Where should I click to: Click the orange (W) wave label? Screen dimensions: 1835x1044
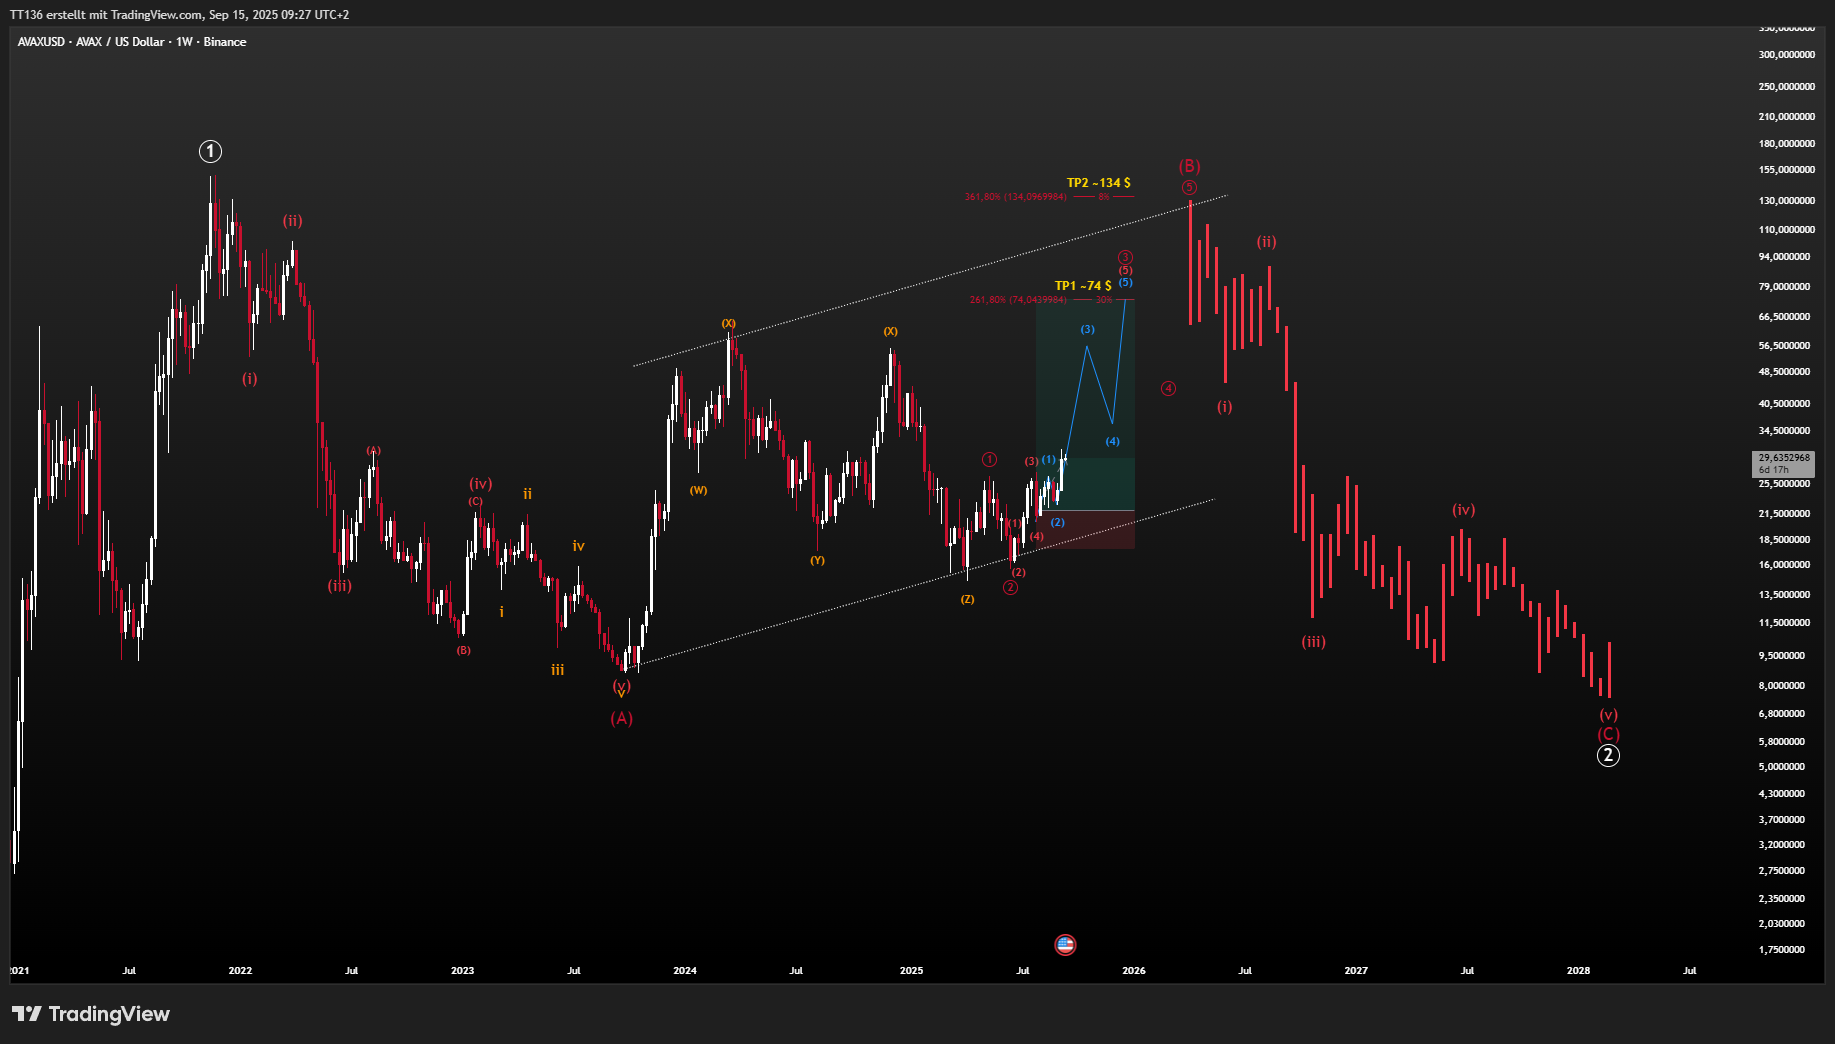698,490
